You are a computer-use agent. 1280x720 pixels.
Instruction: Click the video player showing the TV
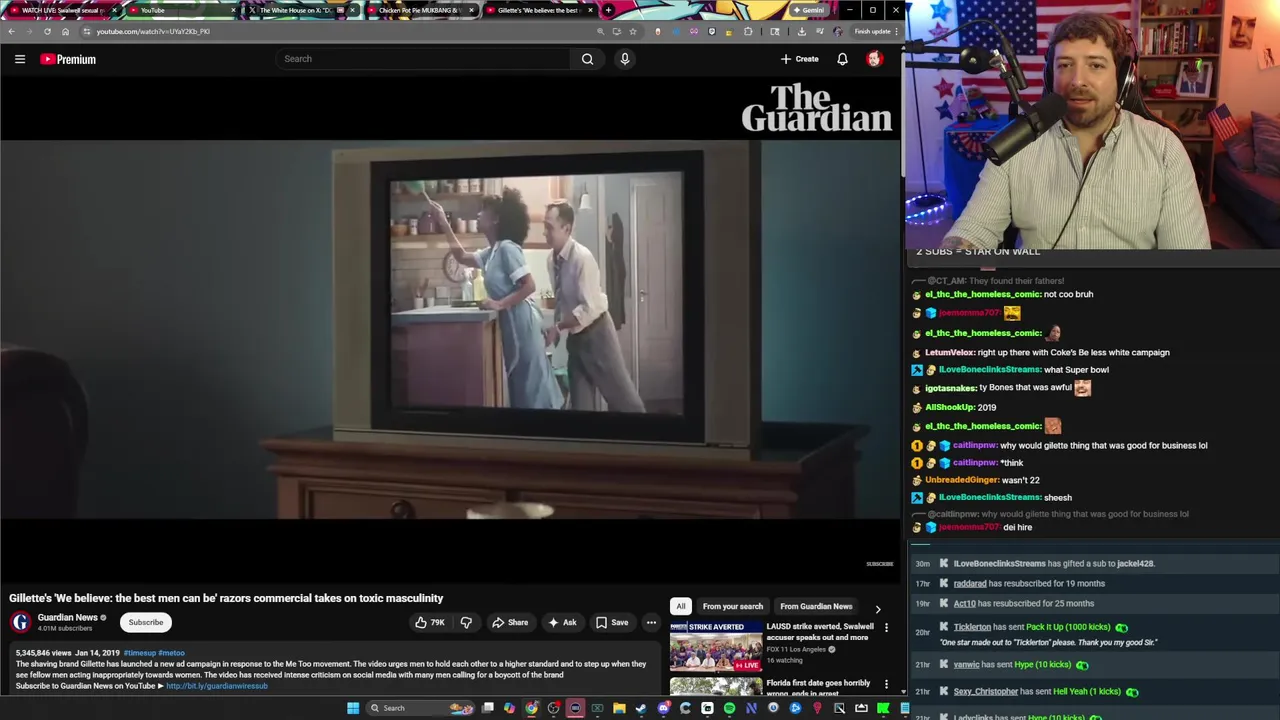[450, 330]
